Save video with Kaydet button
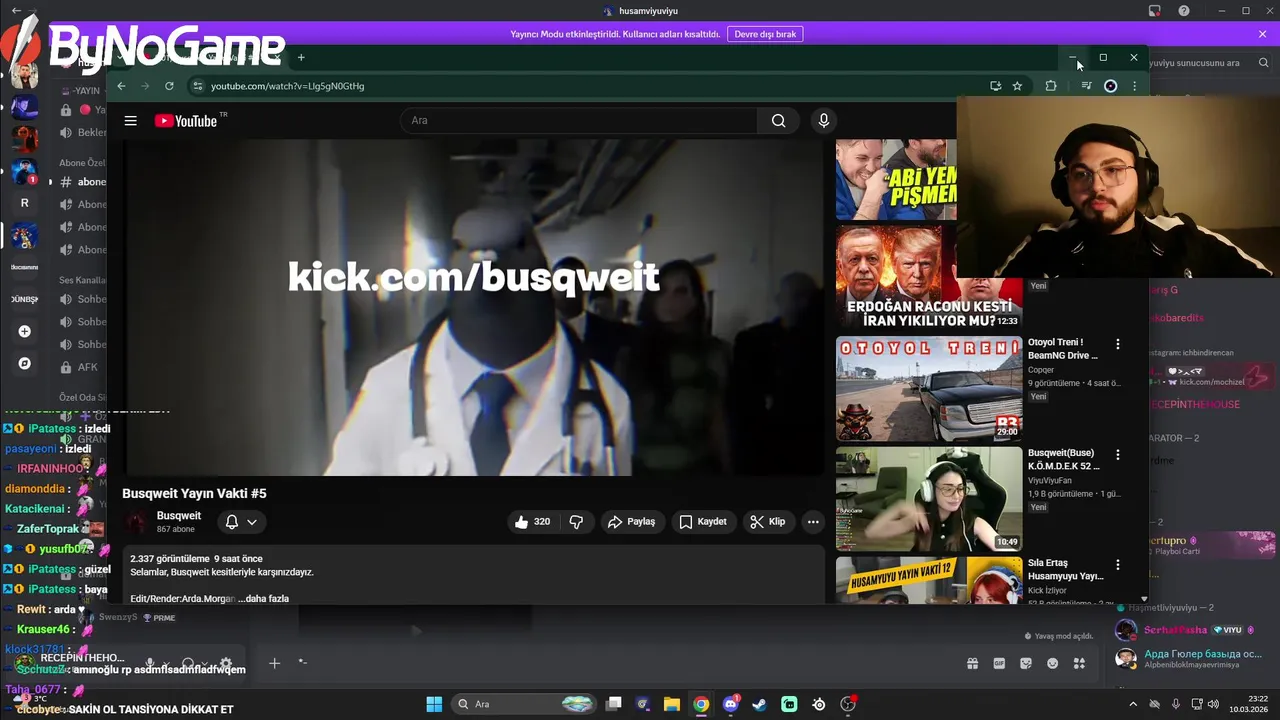 click(x=703, y=522)
